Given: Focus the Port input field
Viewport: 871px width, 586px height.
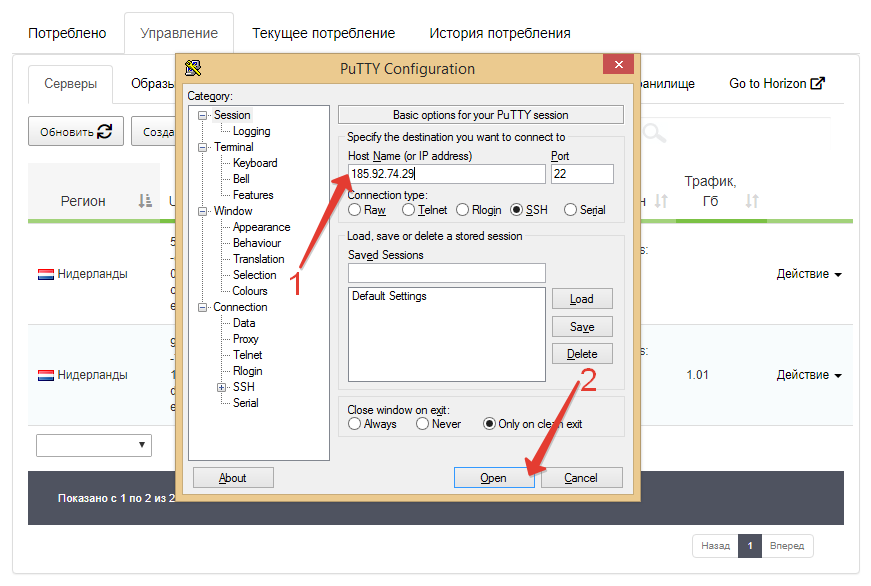Looking at the screenshot, I should click(582, 174).
